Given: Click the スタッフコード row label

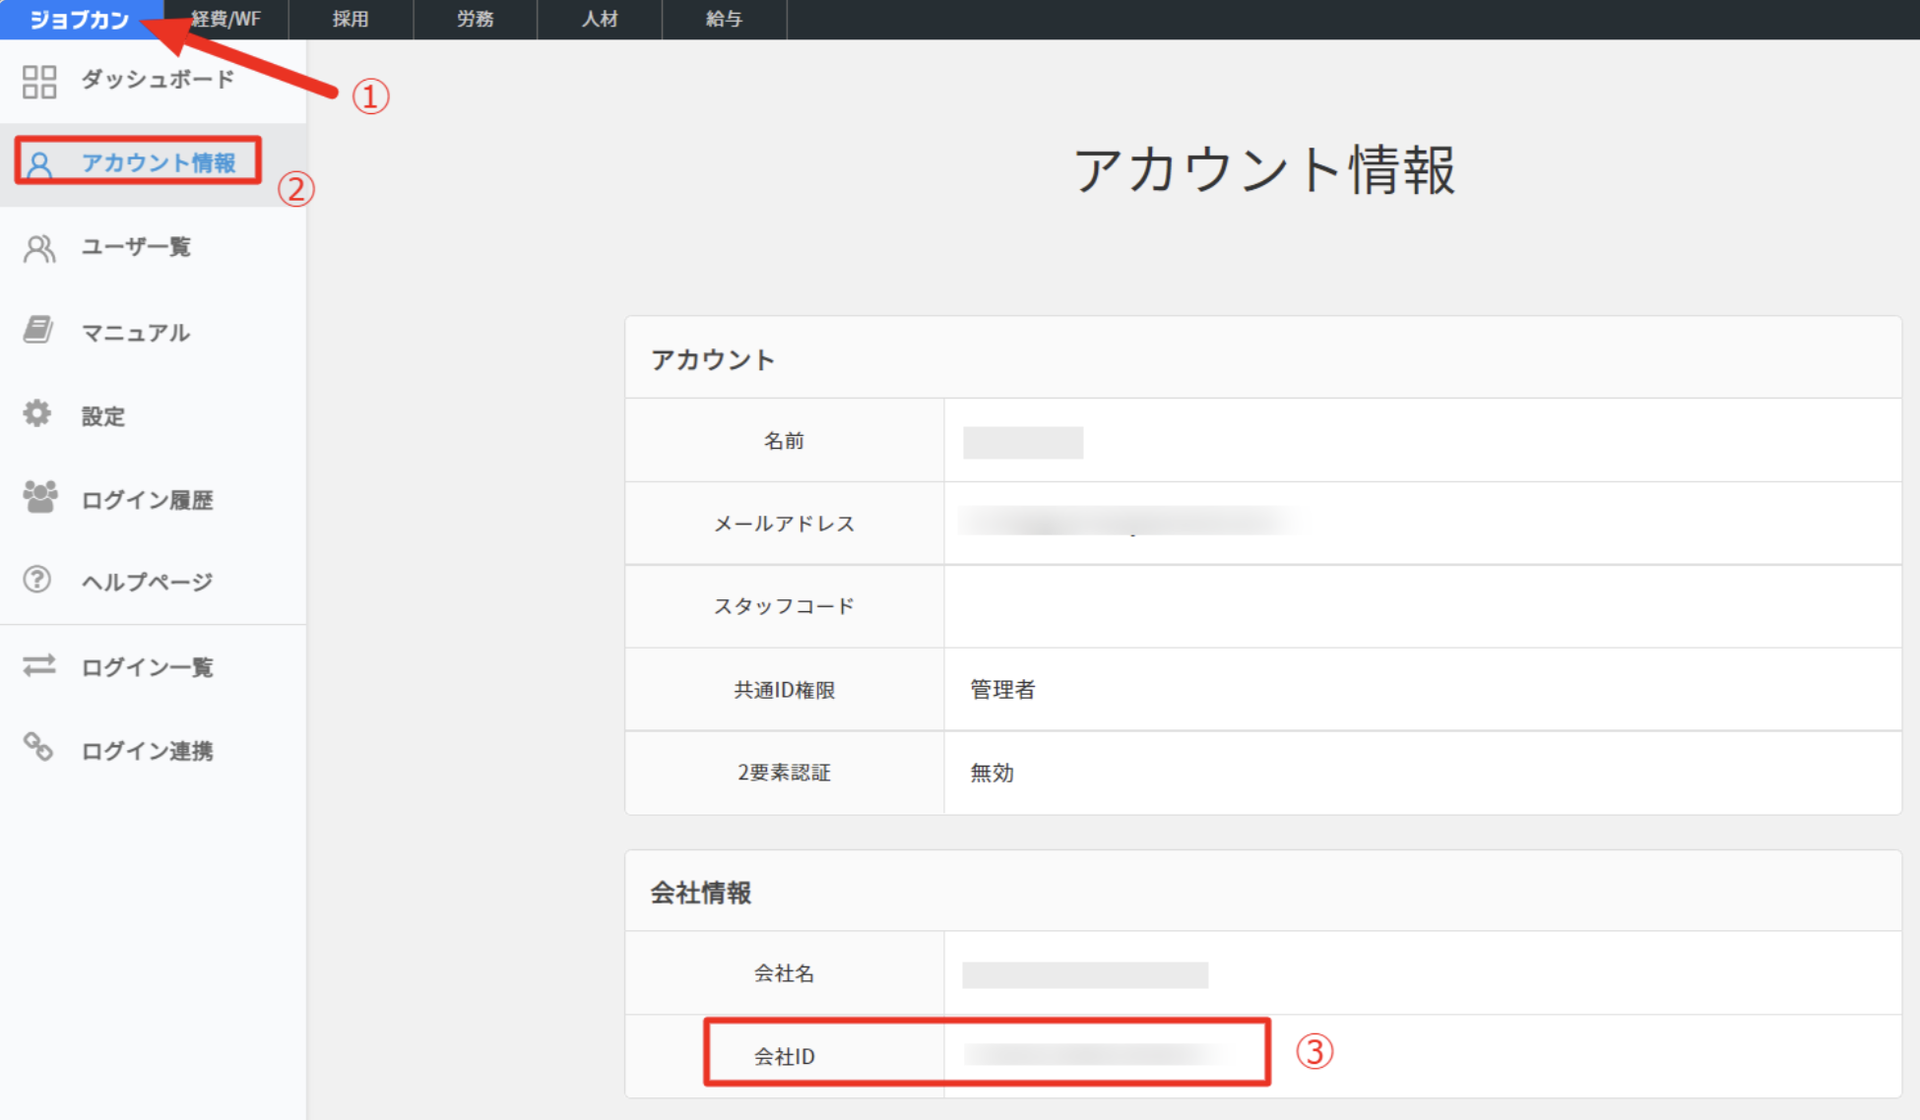Looking at the screenshot, I should (x=784, y=606).
